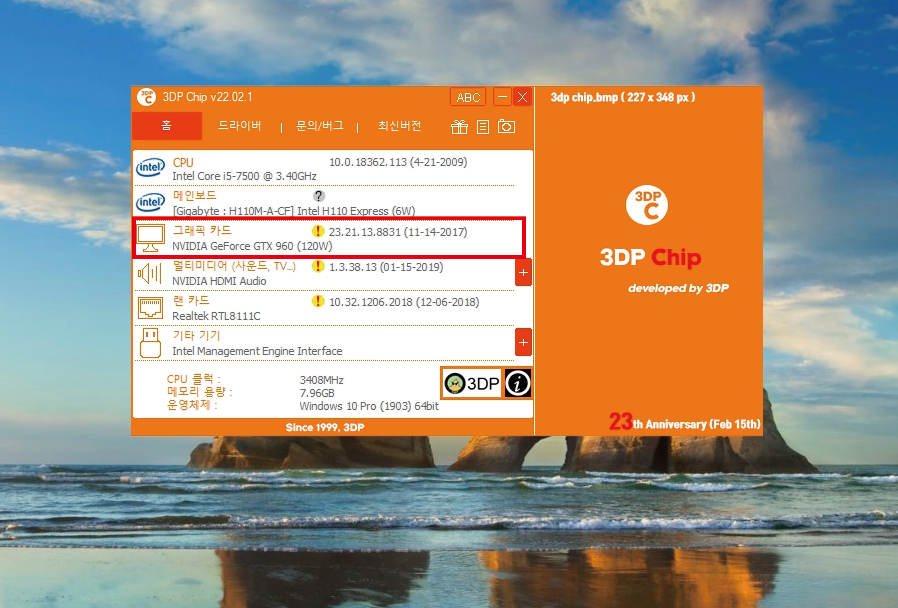Click the 랜 카드 label link

coord(191,300)
